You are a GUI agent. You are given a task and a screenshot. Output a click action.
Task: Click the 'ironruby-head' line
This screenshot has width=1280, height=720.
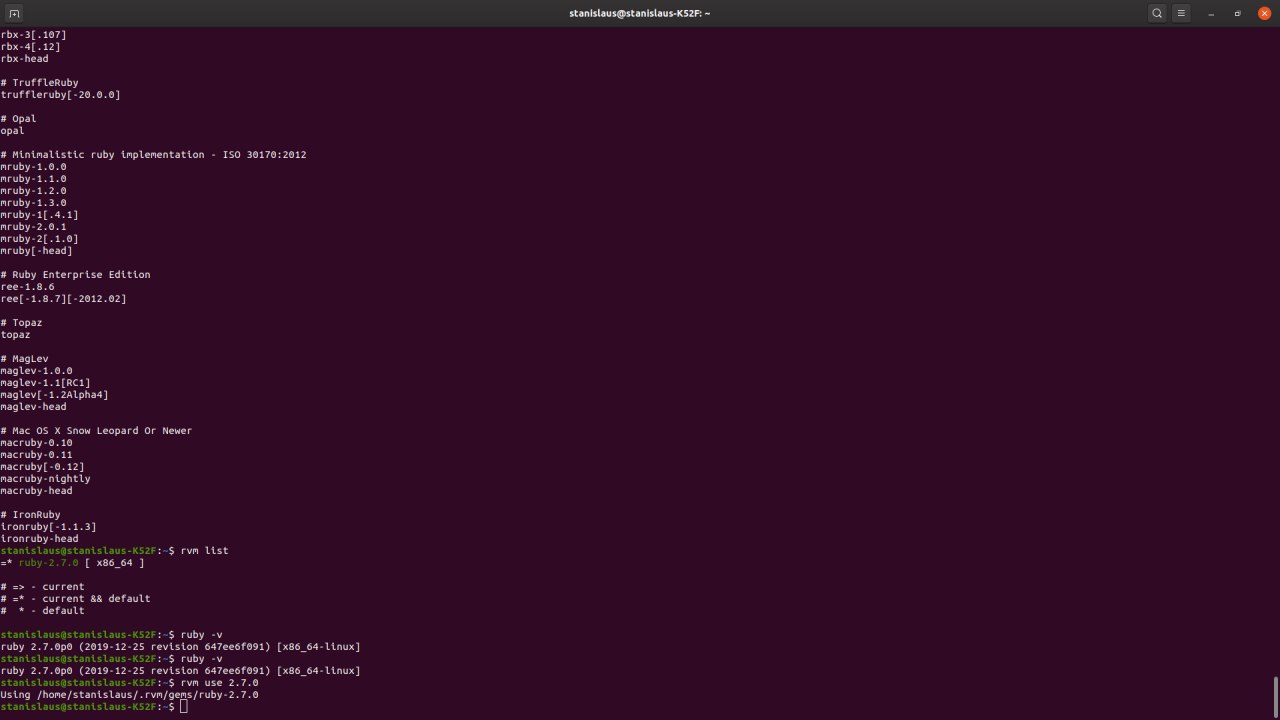(x=40, y=539)
